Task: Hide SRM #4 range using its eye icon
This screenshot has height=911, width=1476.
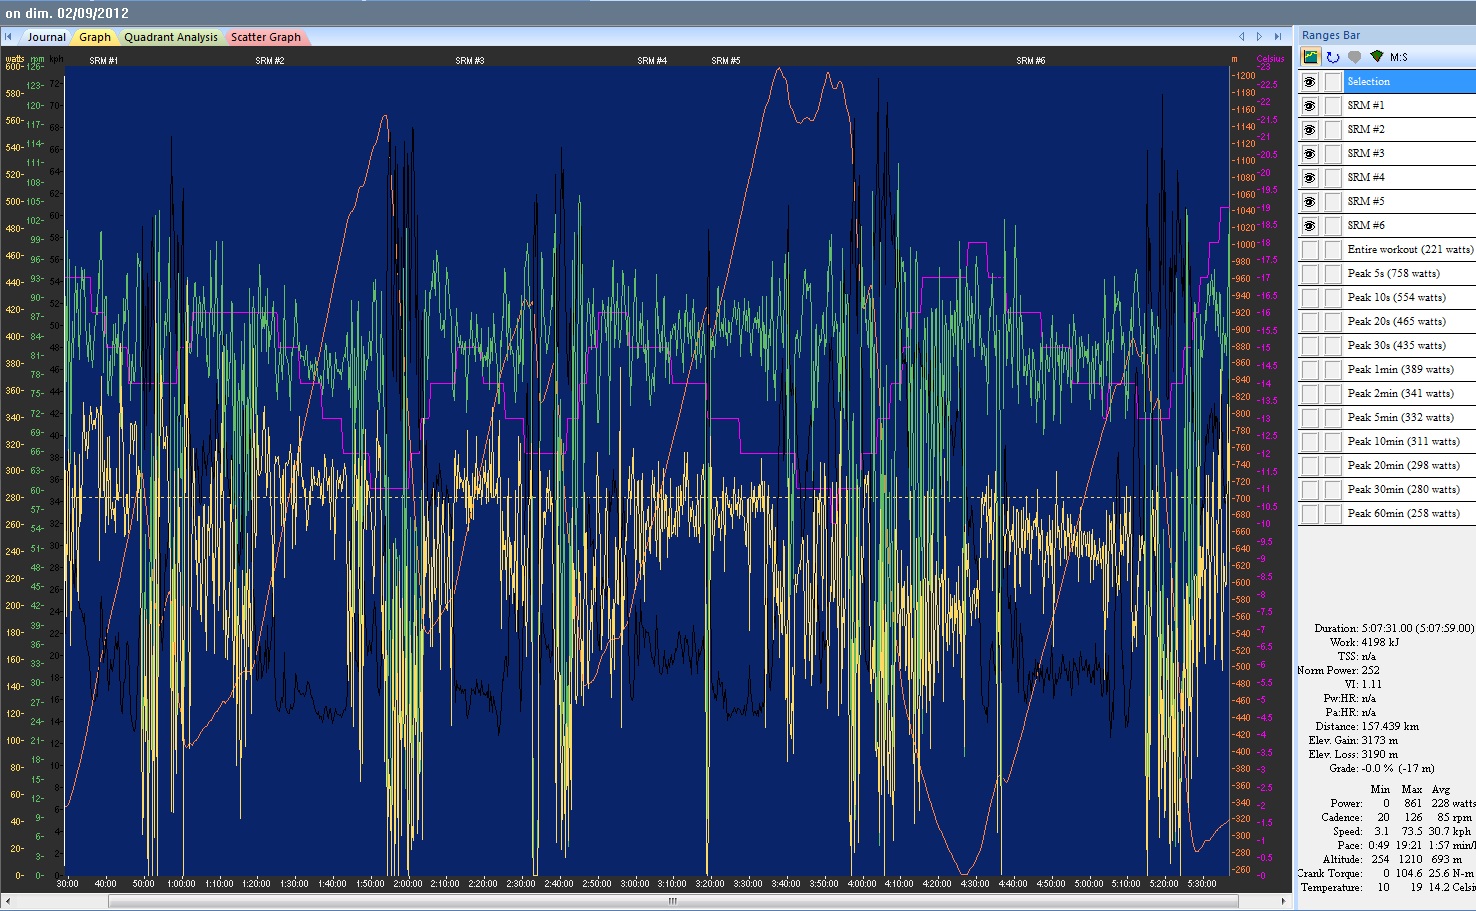Action: click(1310, 178)
